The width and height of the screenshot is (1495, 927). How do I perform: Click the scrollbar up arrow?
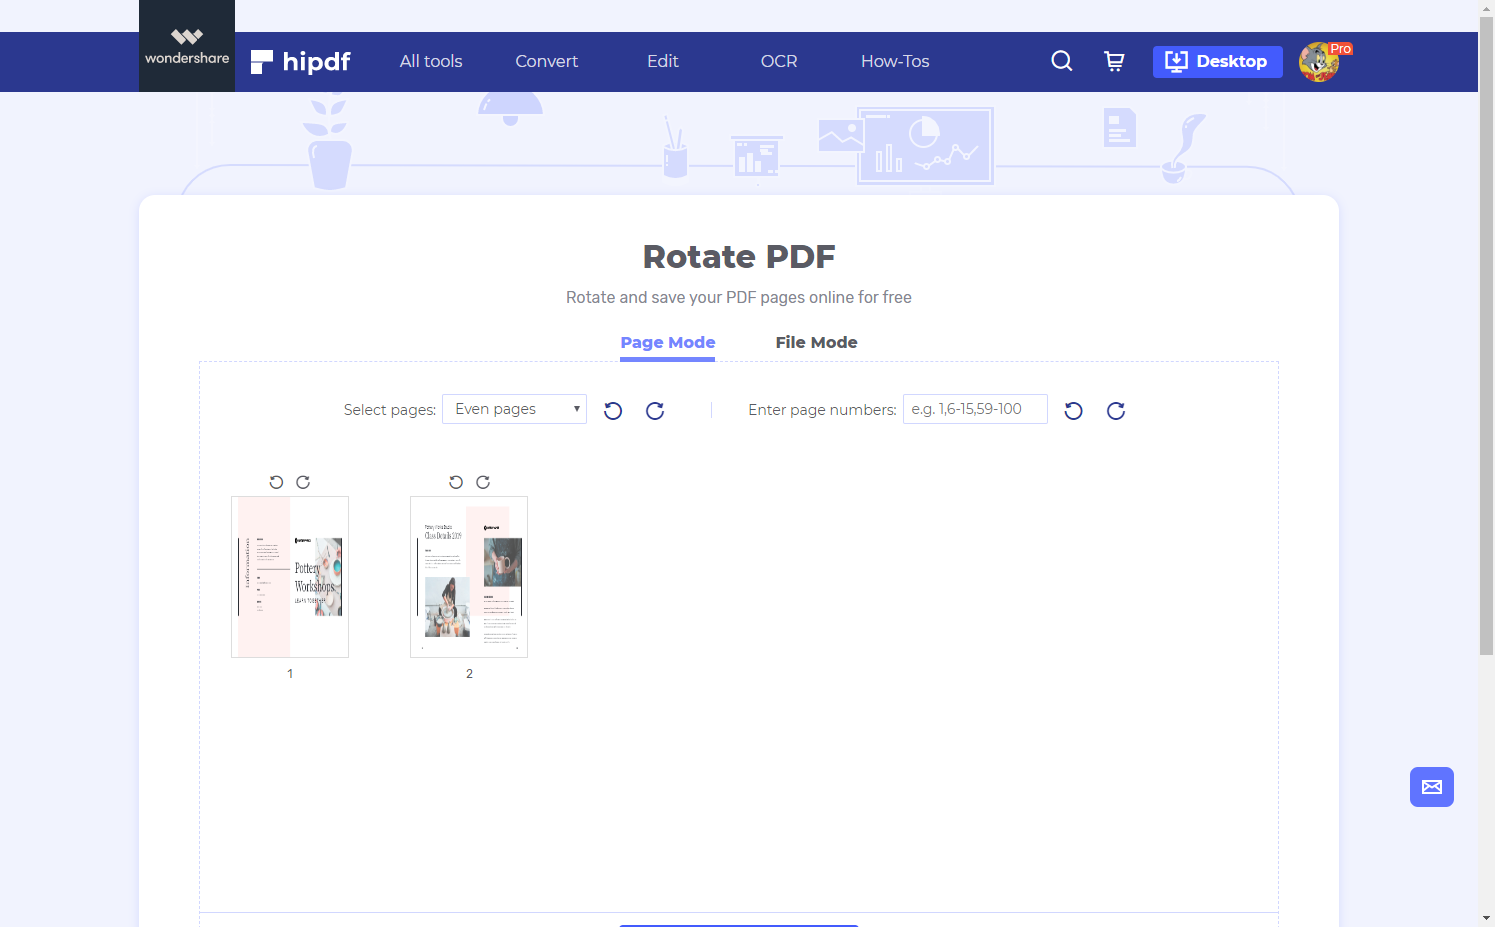[1487, 7]
